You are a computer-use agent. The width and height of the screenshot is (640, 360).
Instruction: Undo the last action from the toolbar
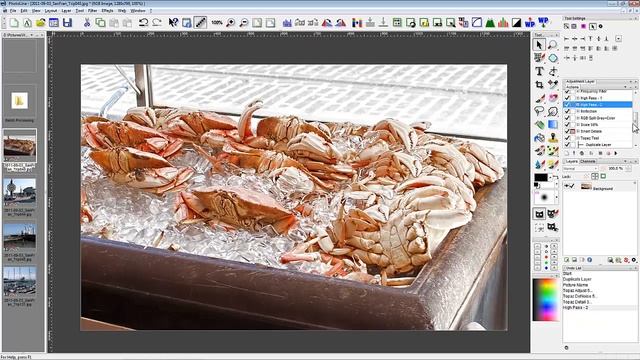click(x=143, y=23)
